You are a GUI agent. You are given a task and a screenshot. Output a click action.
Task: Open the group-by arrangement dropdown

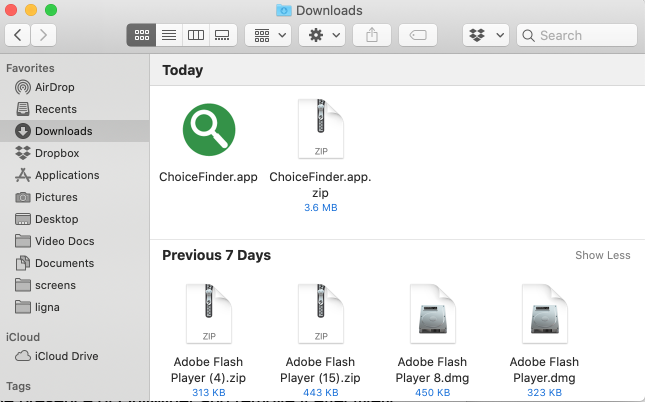coord(267,35)
